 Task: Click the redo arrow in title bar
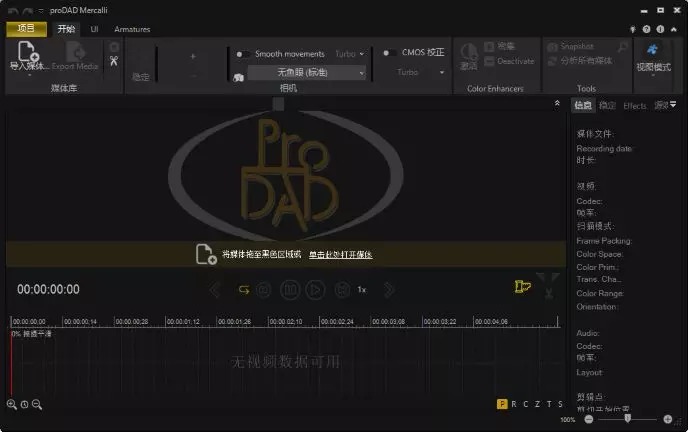coord(28,11)
